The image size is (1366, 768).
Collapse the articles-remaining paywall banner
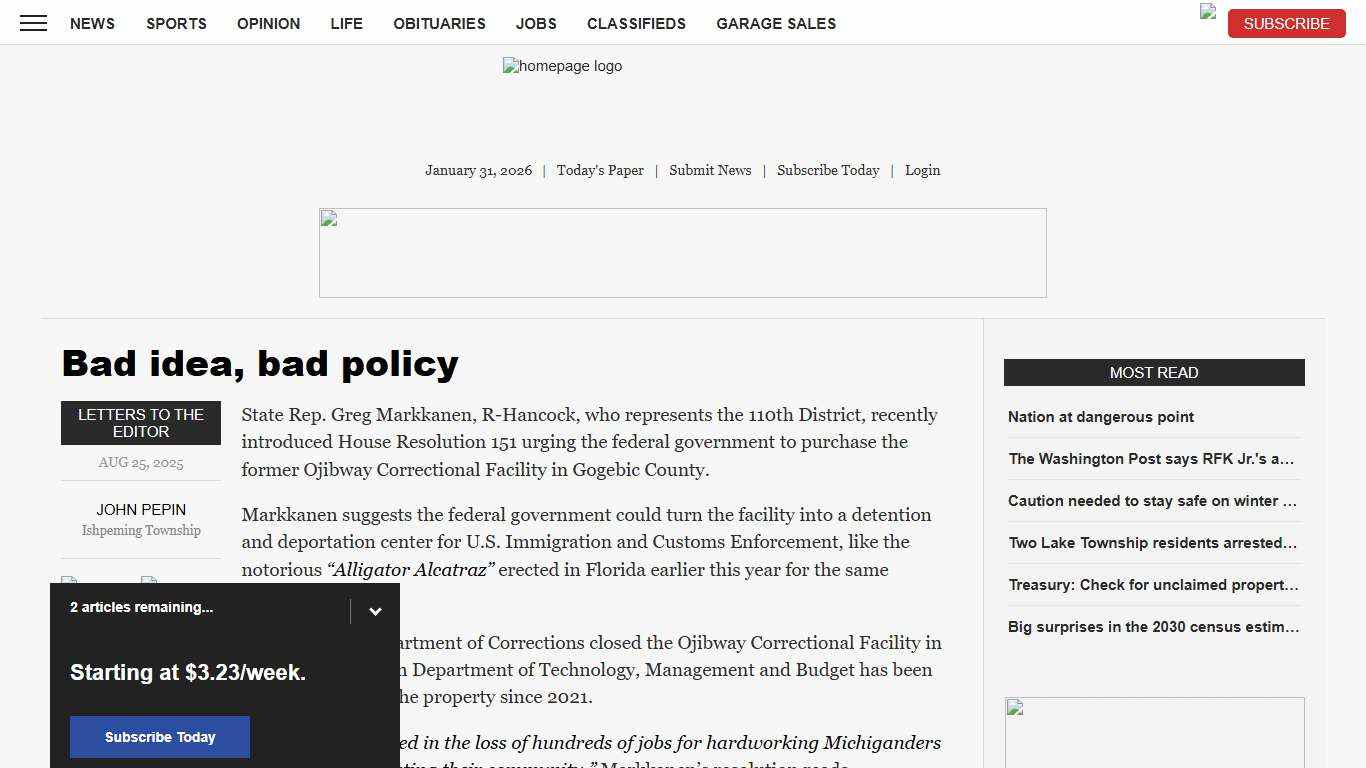[x=376, y=610]
